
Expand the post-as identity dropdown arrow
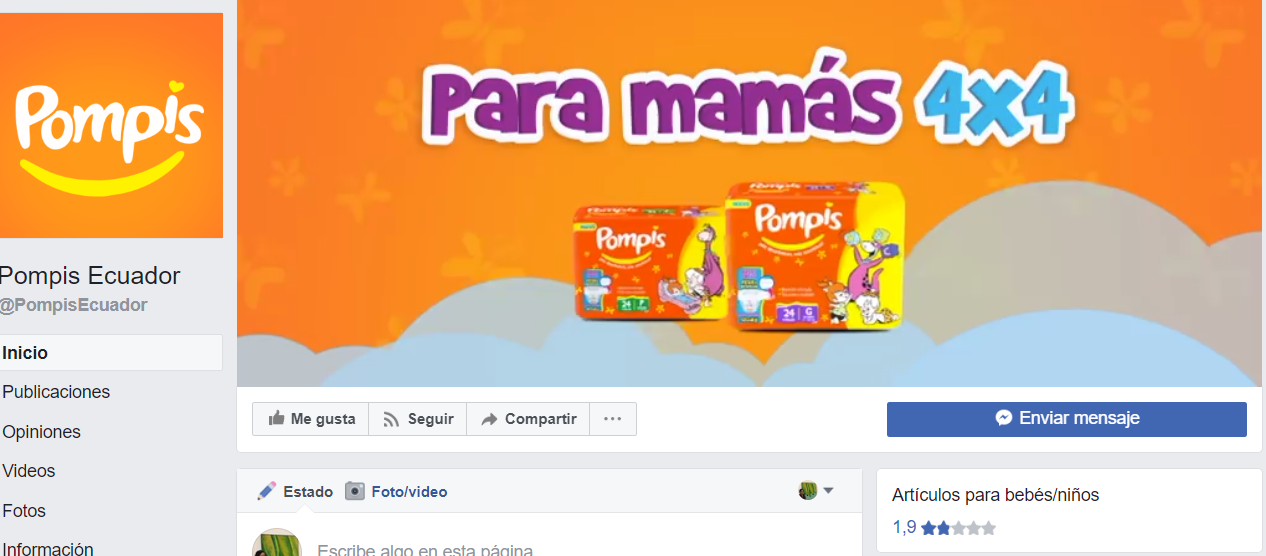coord(828,491)
